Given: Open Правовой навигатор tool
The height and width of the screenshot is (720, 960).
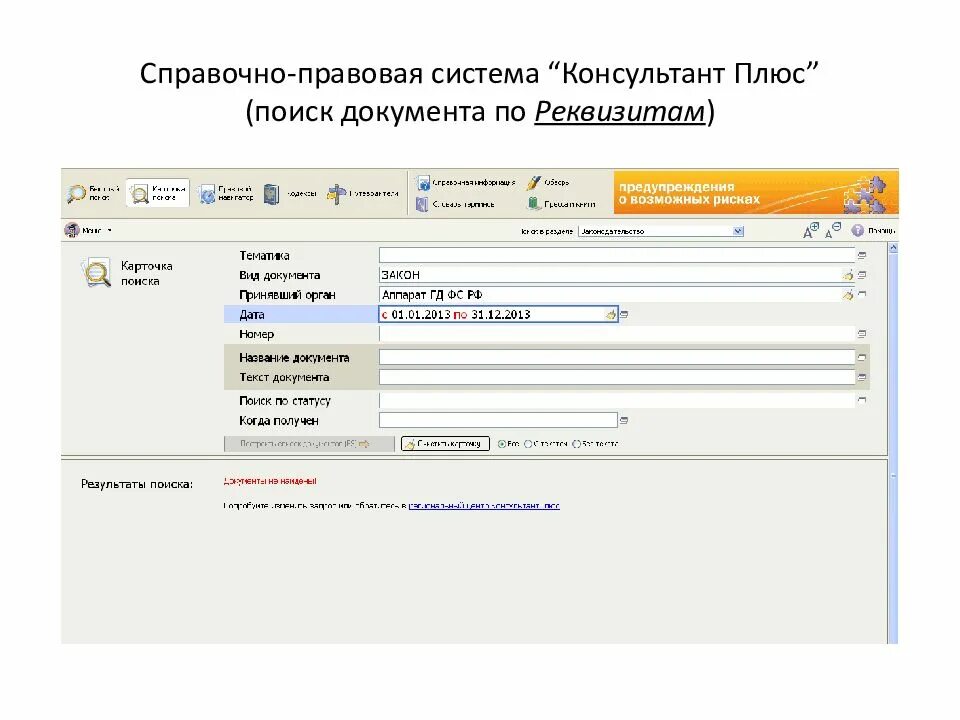Looking at the screenshot, I should 225,193.
